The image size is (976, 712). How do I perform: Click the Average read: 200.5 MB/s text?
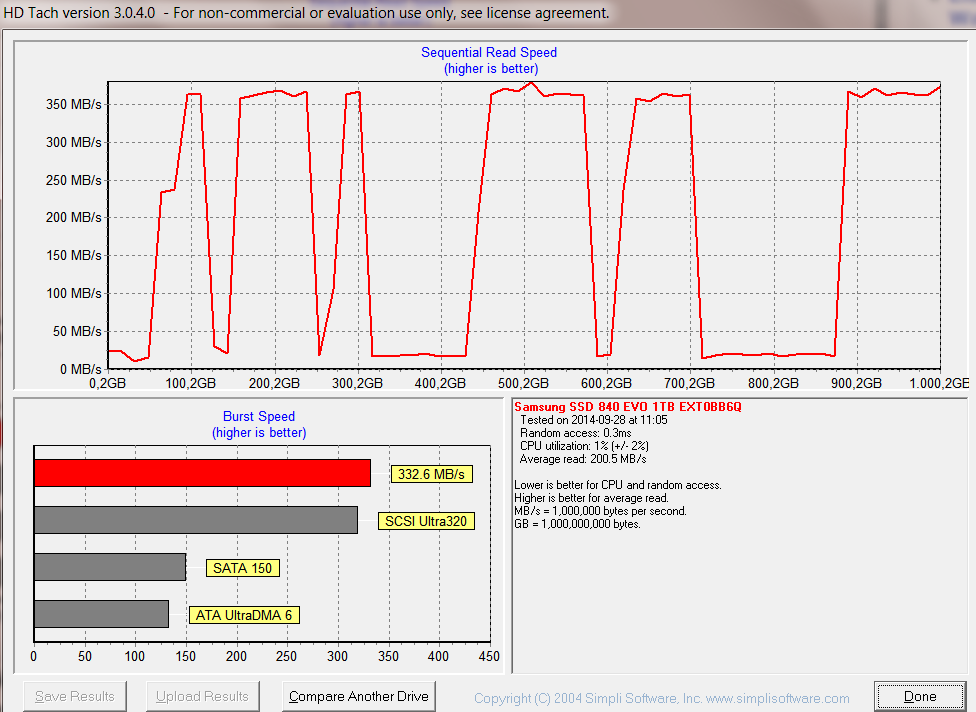[583, 459]
